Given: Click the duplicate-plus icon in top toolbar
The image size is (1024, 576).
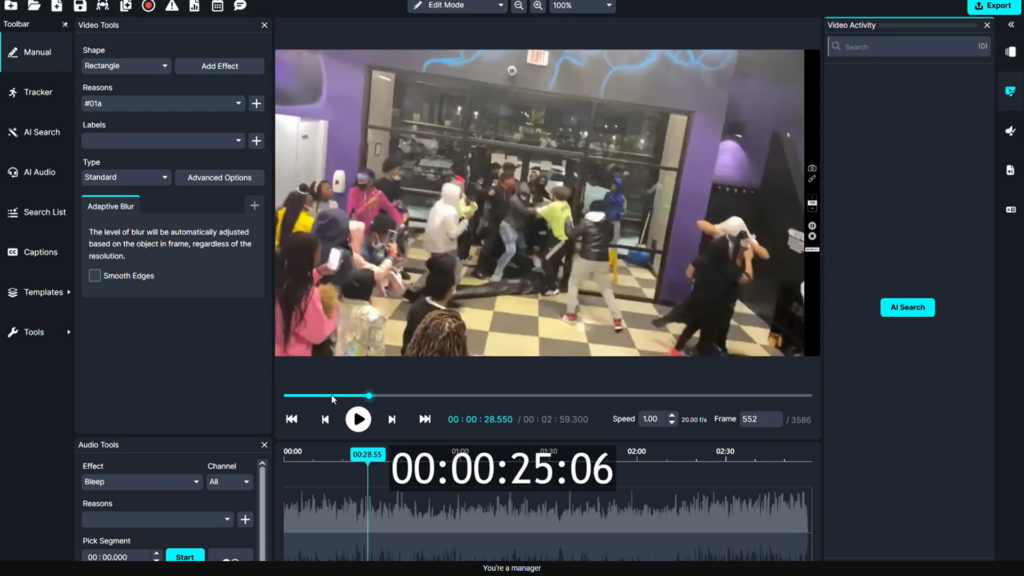Looking at the screenshot, I should pos(125,5).
